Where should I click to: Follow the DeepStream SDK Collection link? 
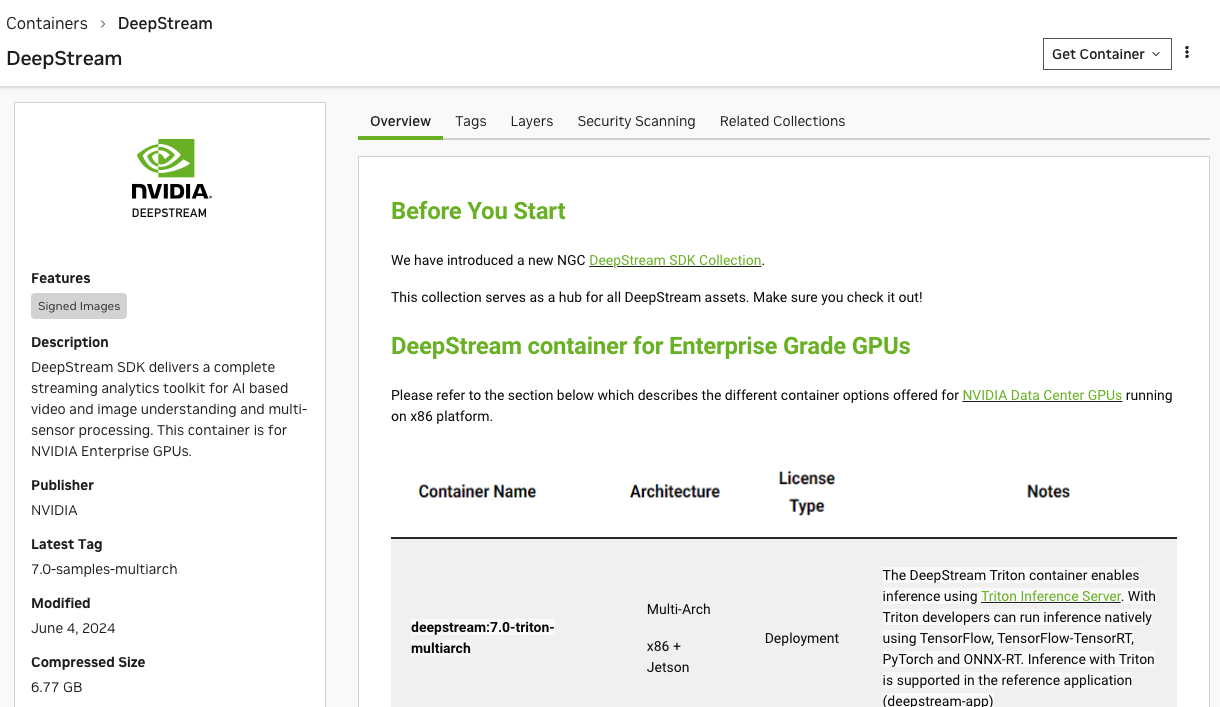click(675, 260)
